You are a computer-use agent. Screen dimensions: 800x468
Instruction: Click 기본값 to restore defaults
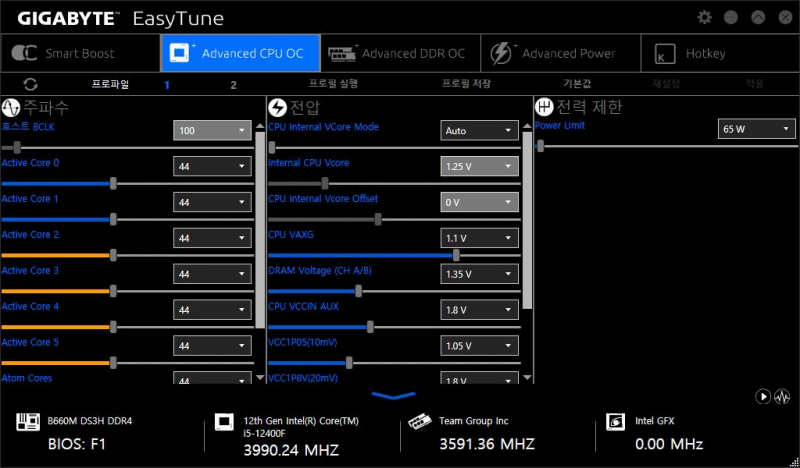tap(577, 84)
